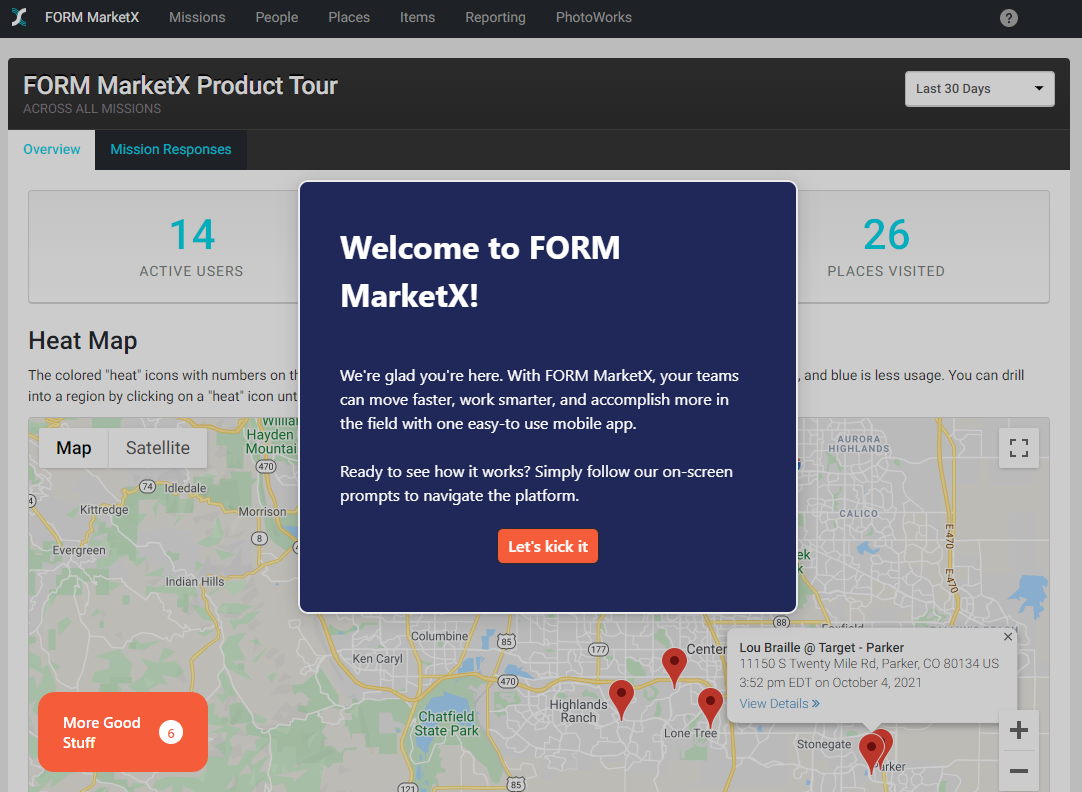The width and height of the screenshot is (1082, 792).
Task: Click the Let's kick it button
Action: [548, 546]
